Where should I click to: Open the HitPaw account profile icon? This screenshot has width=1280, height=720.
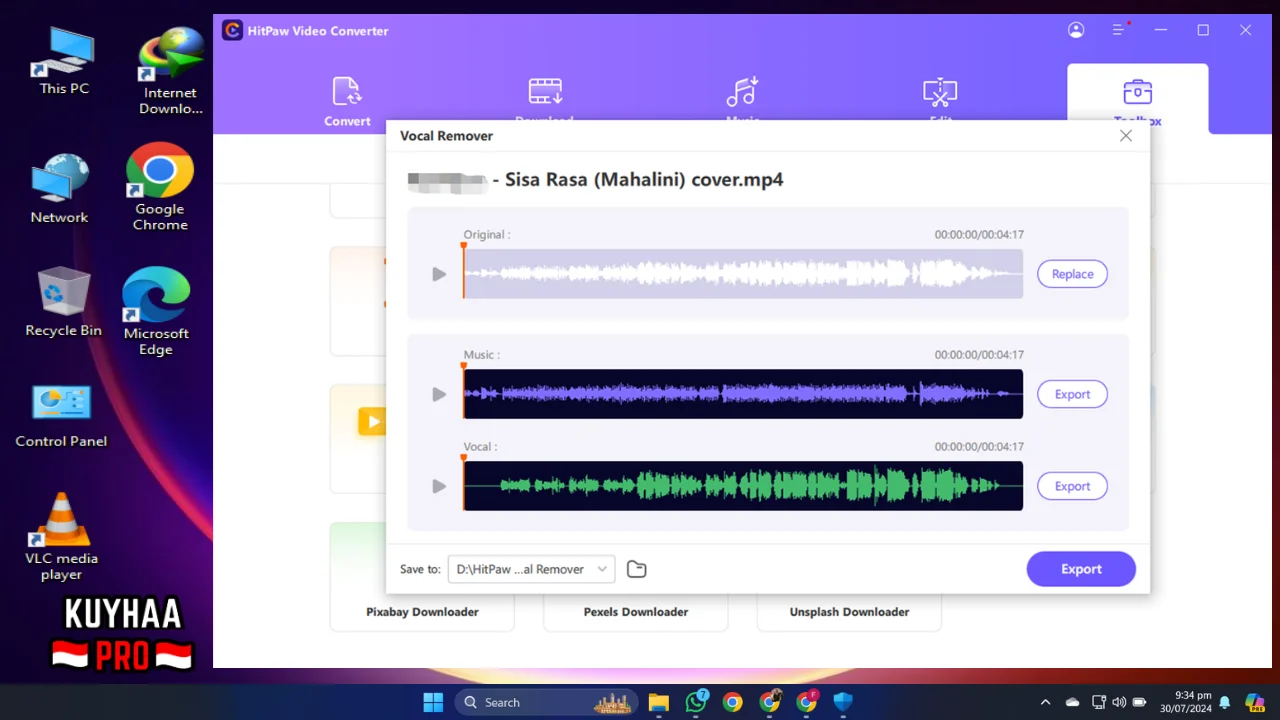click(x=1076, y=30)
